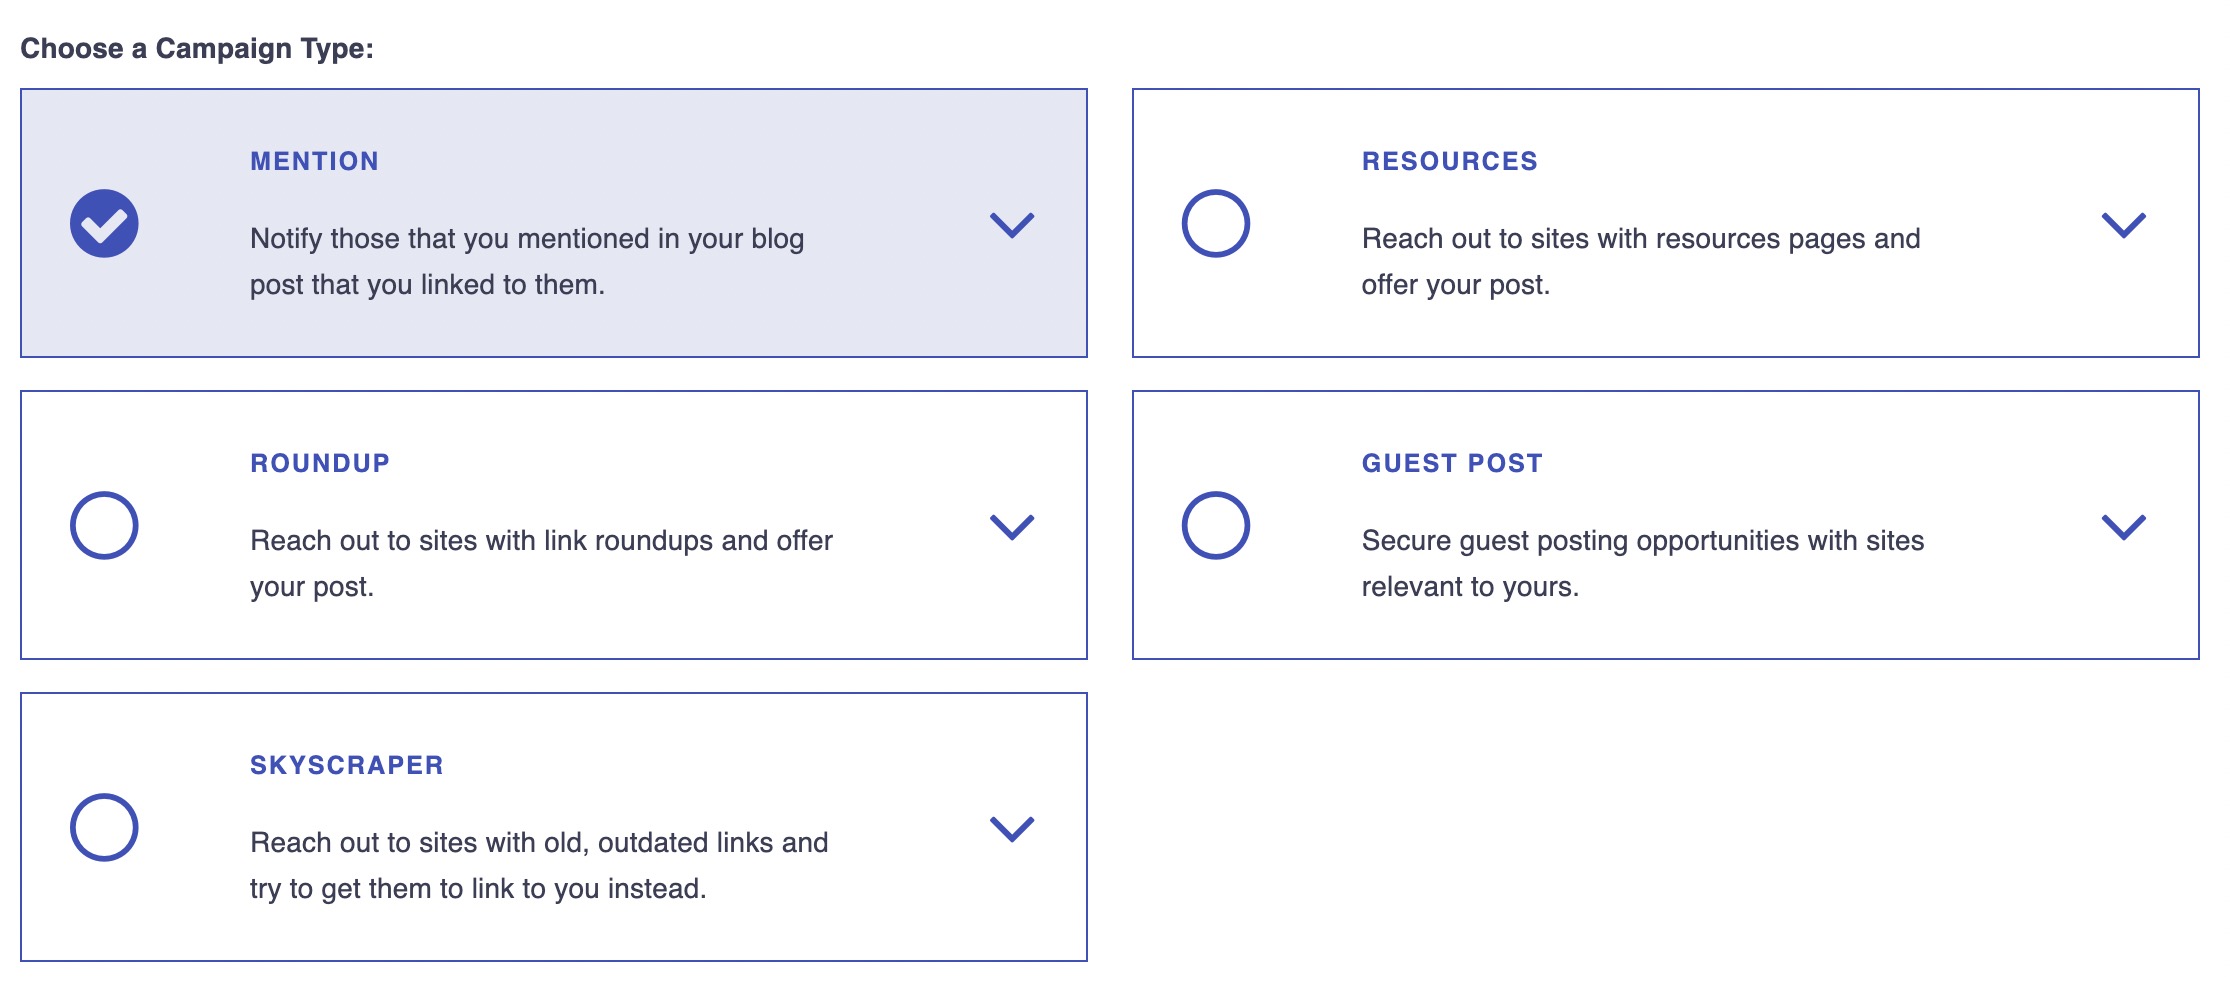Pick the Guest Post radio button

coord(1215,525)
